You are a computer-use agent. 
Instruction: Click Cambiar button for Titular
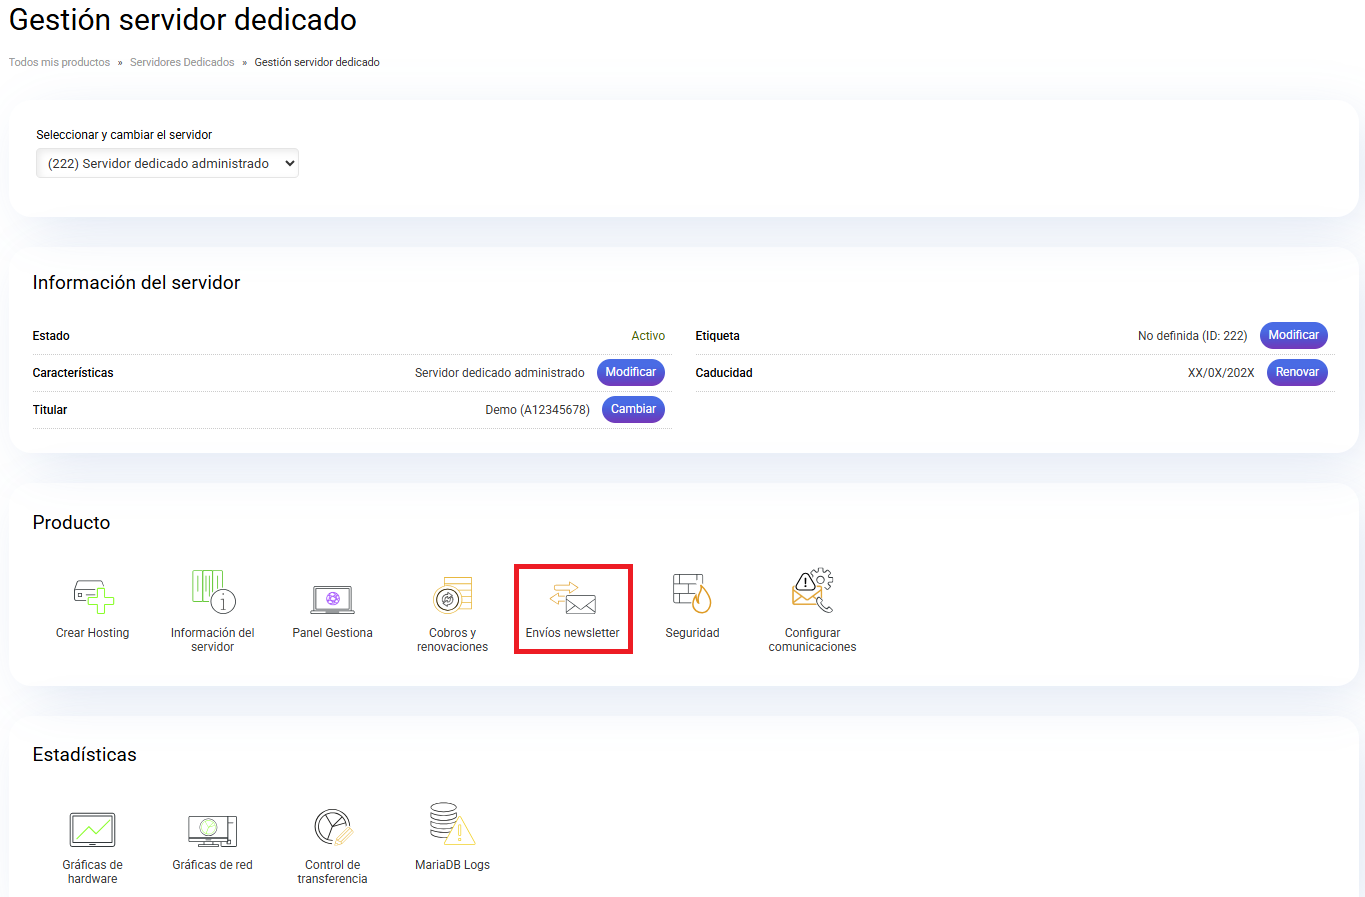click(x=633, y=409)
